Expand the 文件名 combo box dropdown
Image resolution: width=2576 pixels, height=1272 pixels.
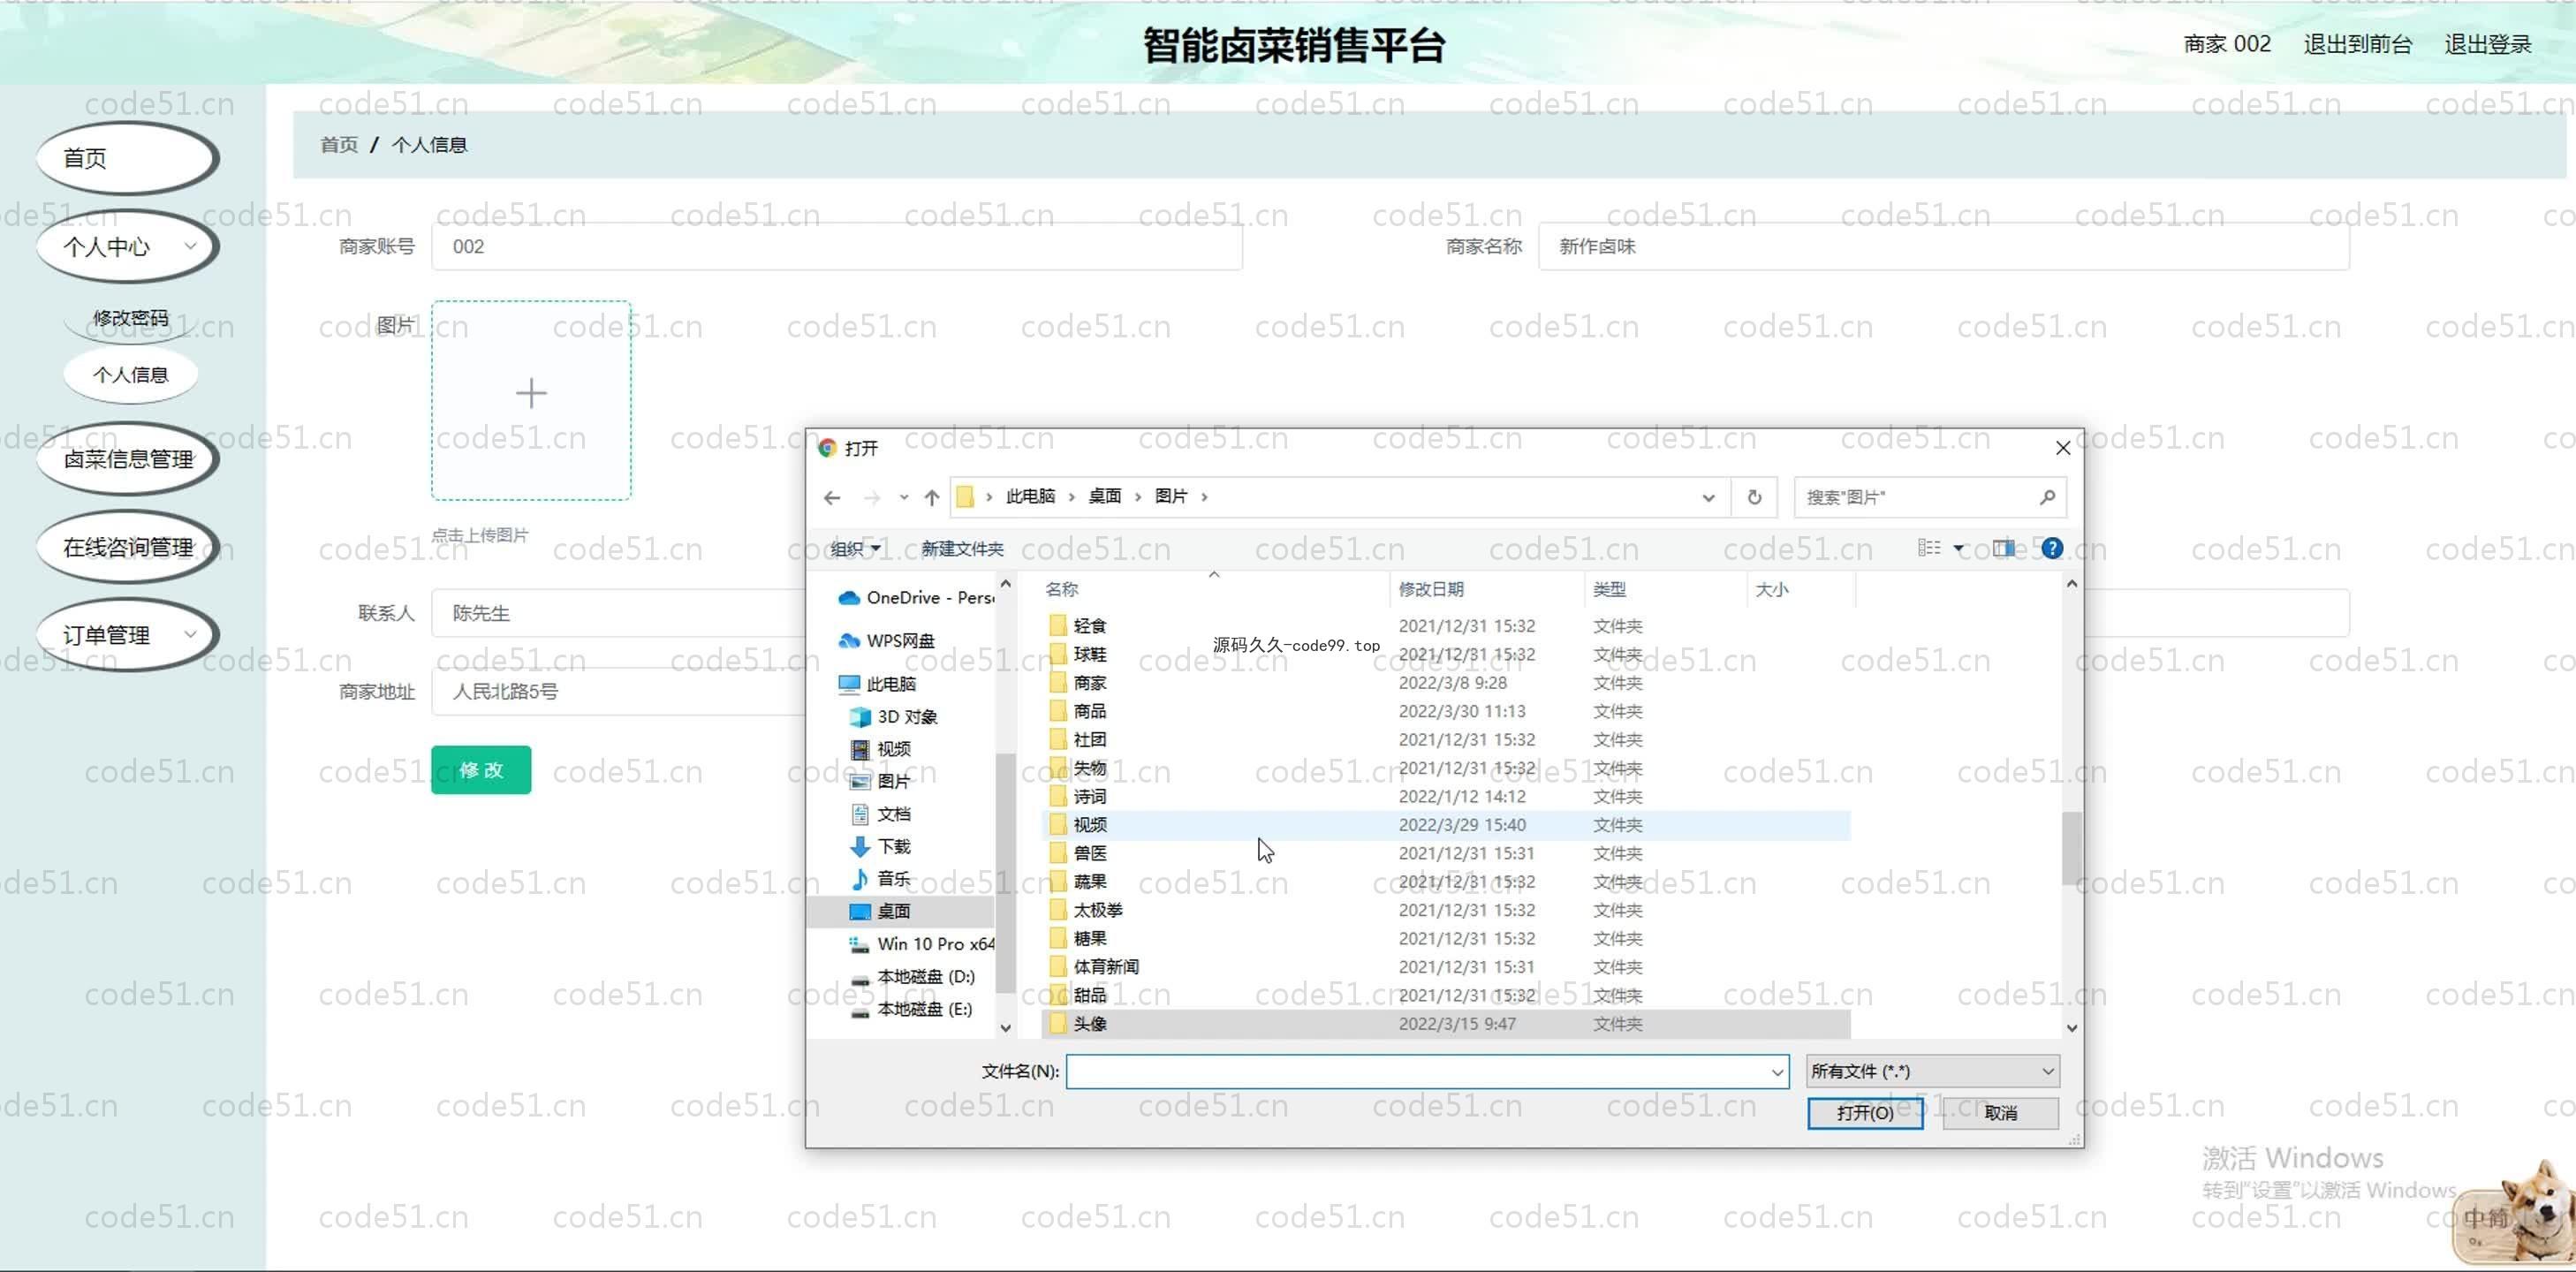point(1777,1072)
